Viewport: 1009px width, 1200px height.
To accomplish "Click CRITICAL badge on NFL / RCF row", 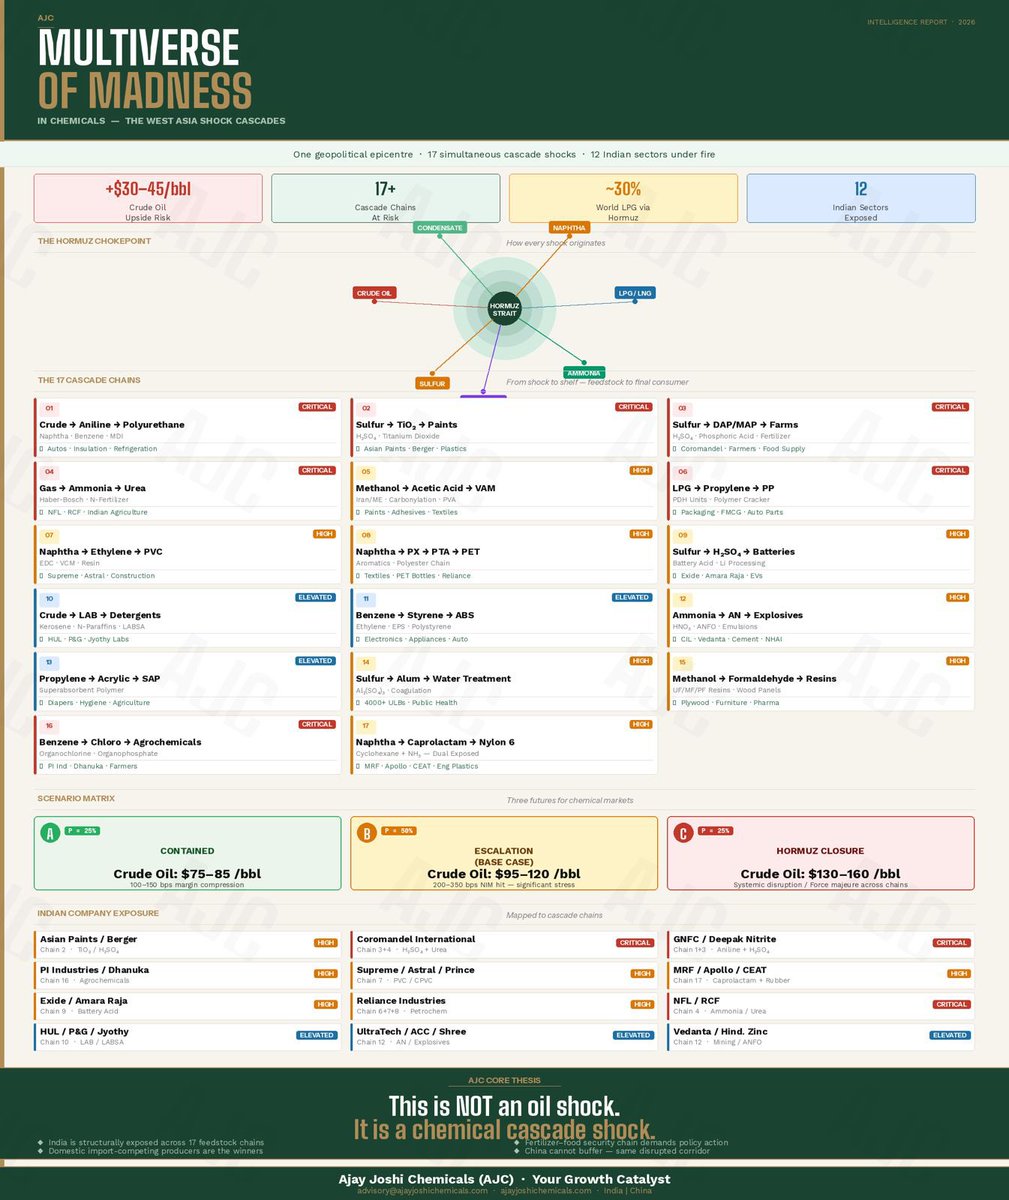I will [x=951, y=1004].
